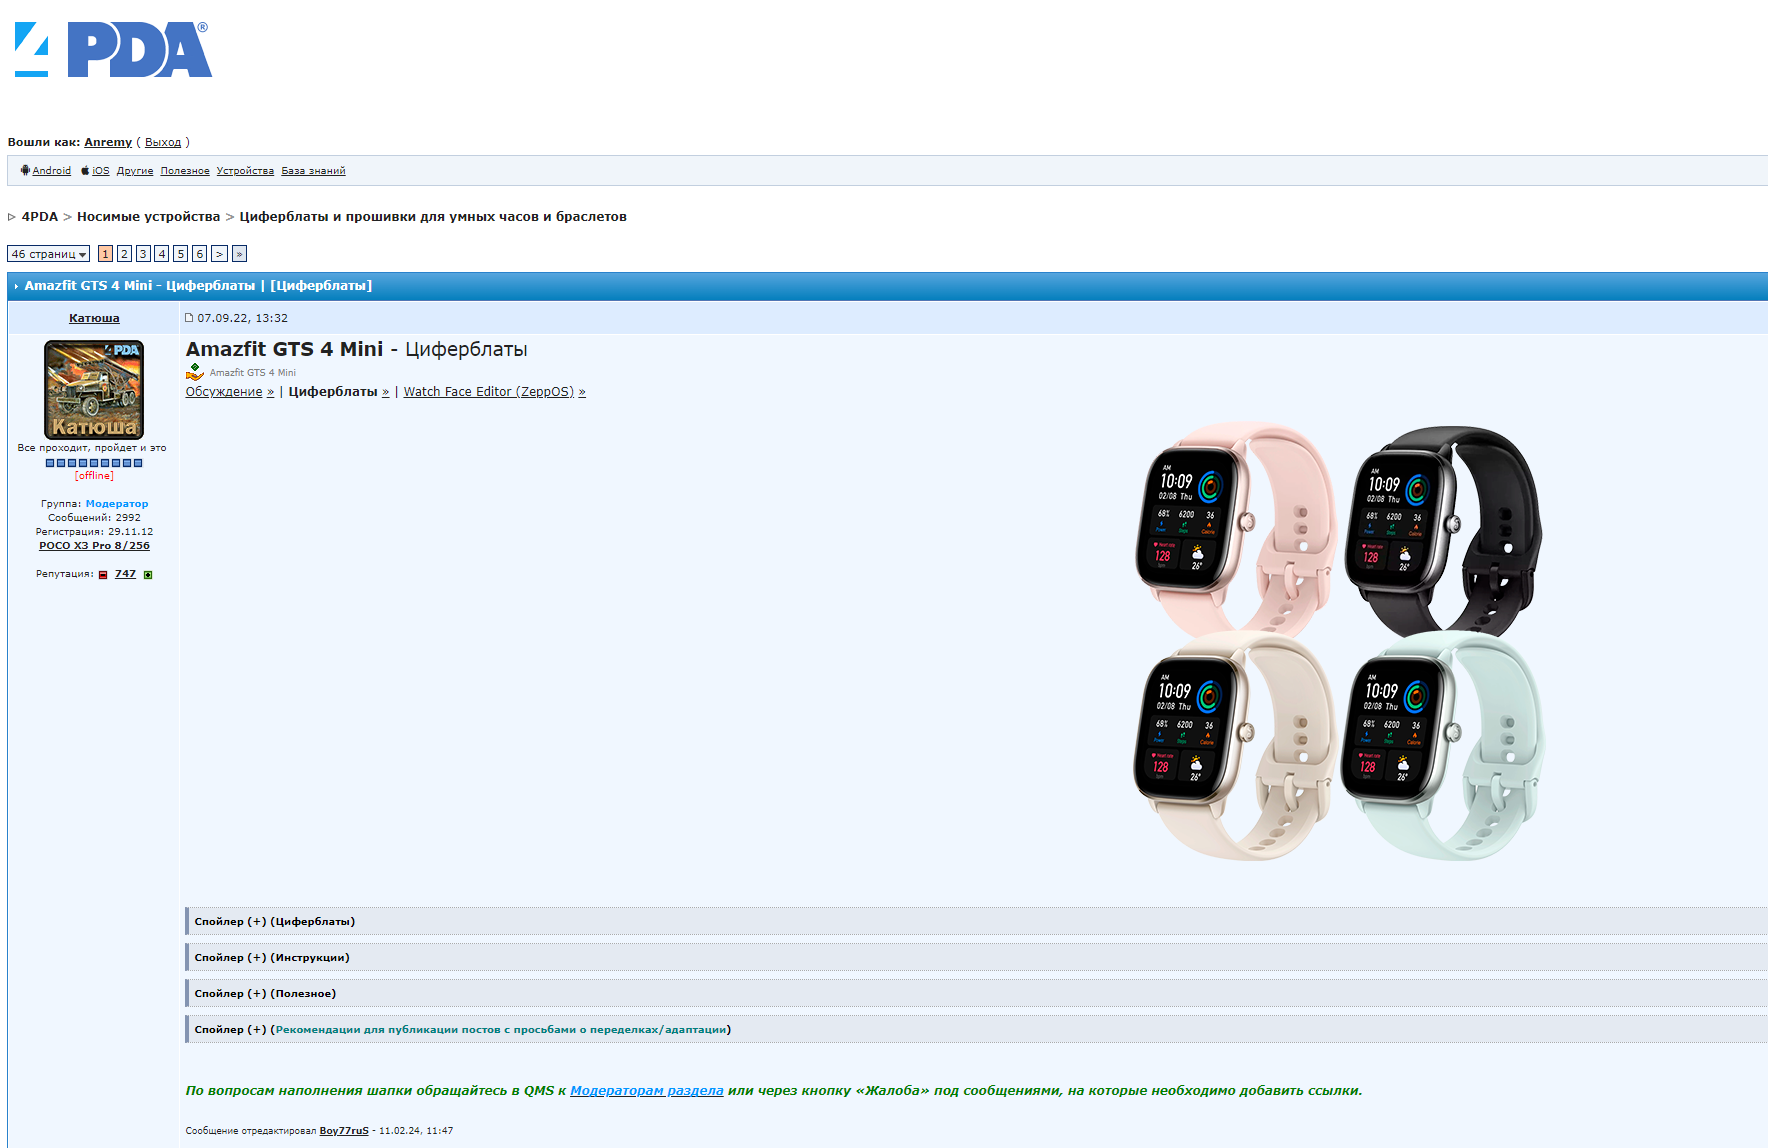Open reputation value 747
1768x1148 pixels.
point(125,574)
